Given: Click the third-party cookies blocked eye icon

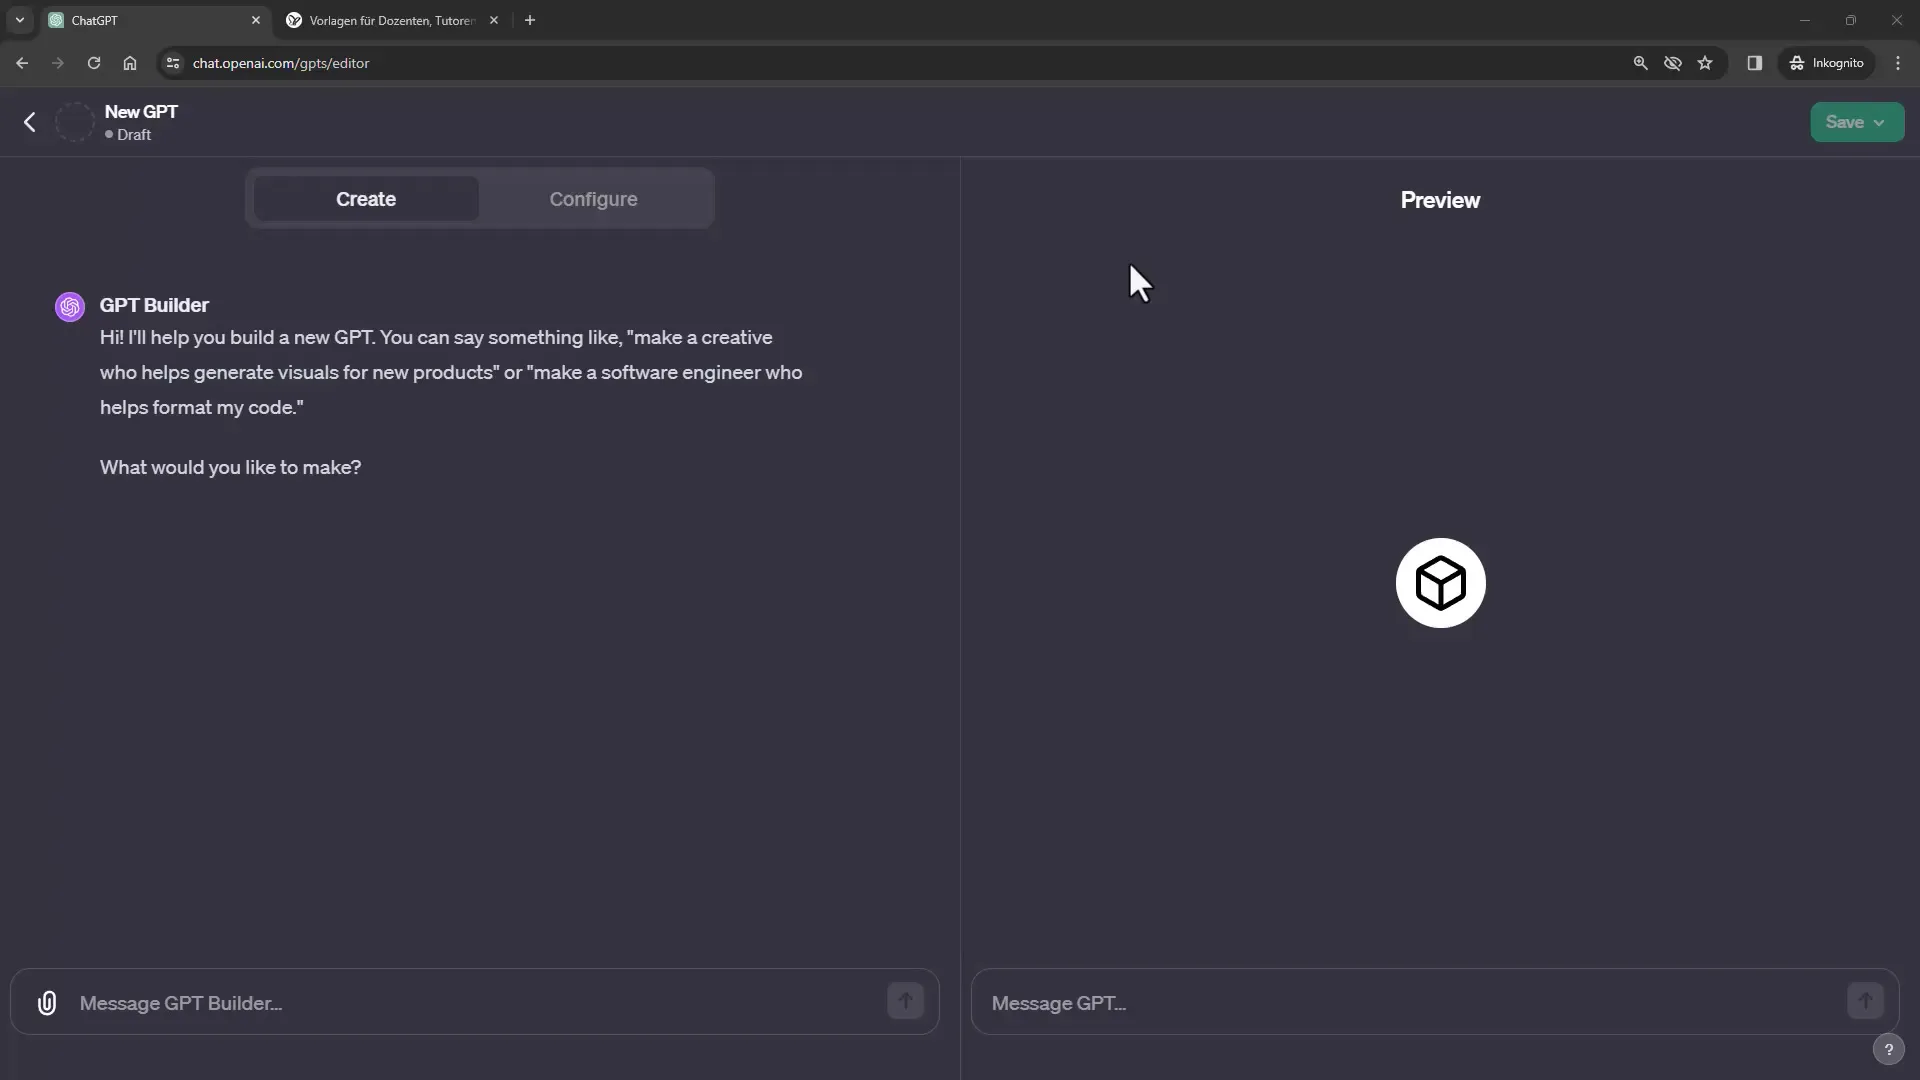Looking at the screenshot, I should [x=1673, y=63].
